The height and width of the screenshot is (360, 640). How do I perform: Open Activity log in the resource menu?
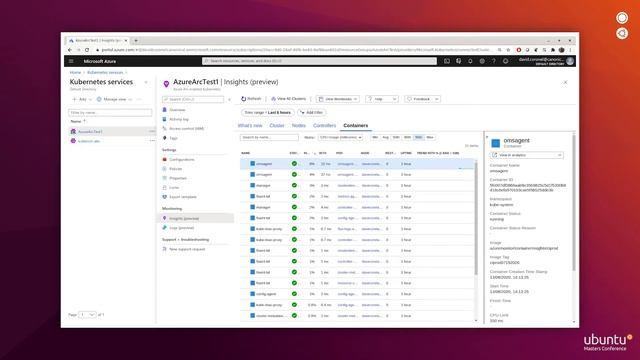click(179, 119)
